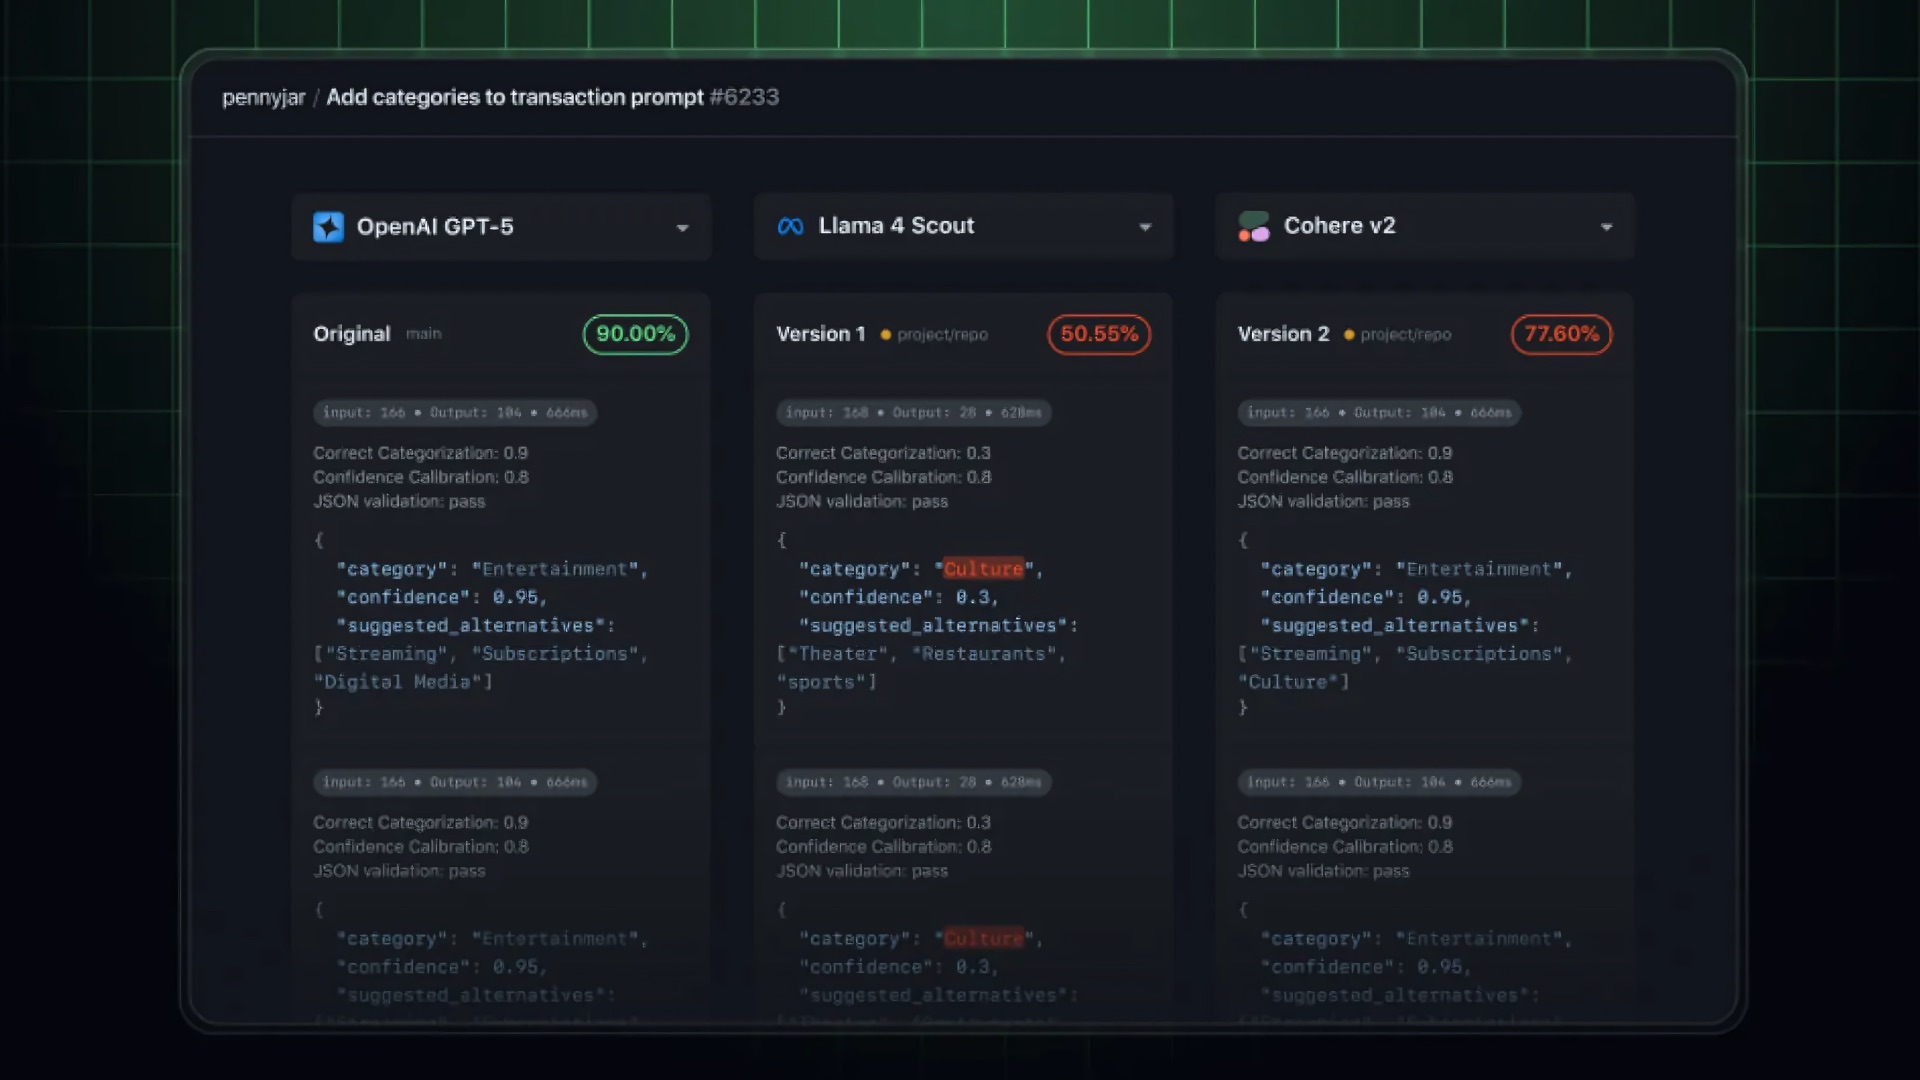The image size is (1920, 1080).
Task: Click the project/repo label under Version 1
Action: (x=941, y=335)
